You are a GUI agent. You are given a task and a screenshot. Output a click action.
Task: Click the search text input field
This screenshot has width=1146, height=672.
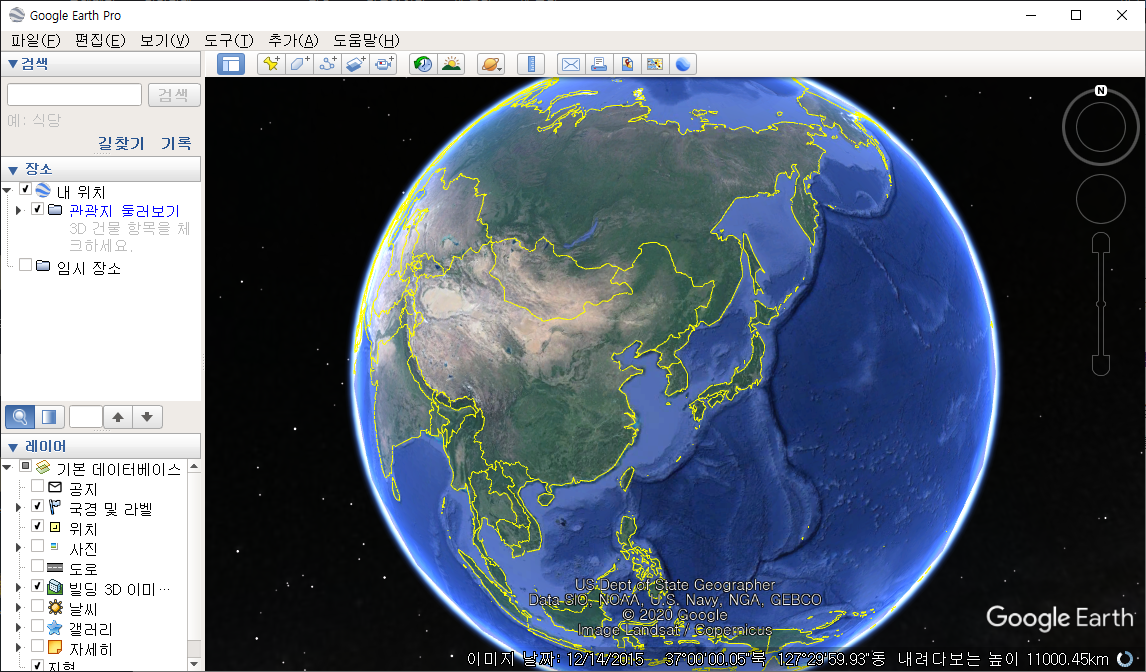point(75,94)
